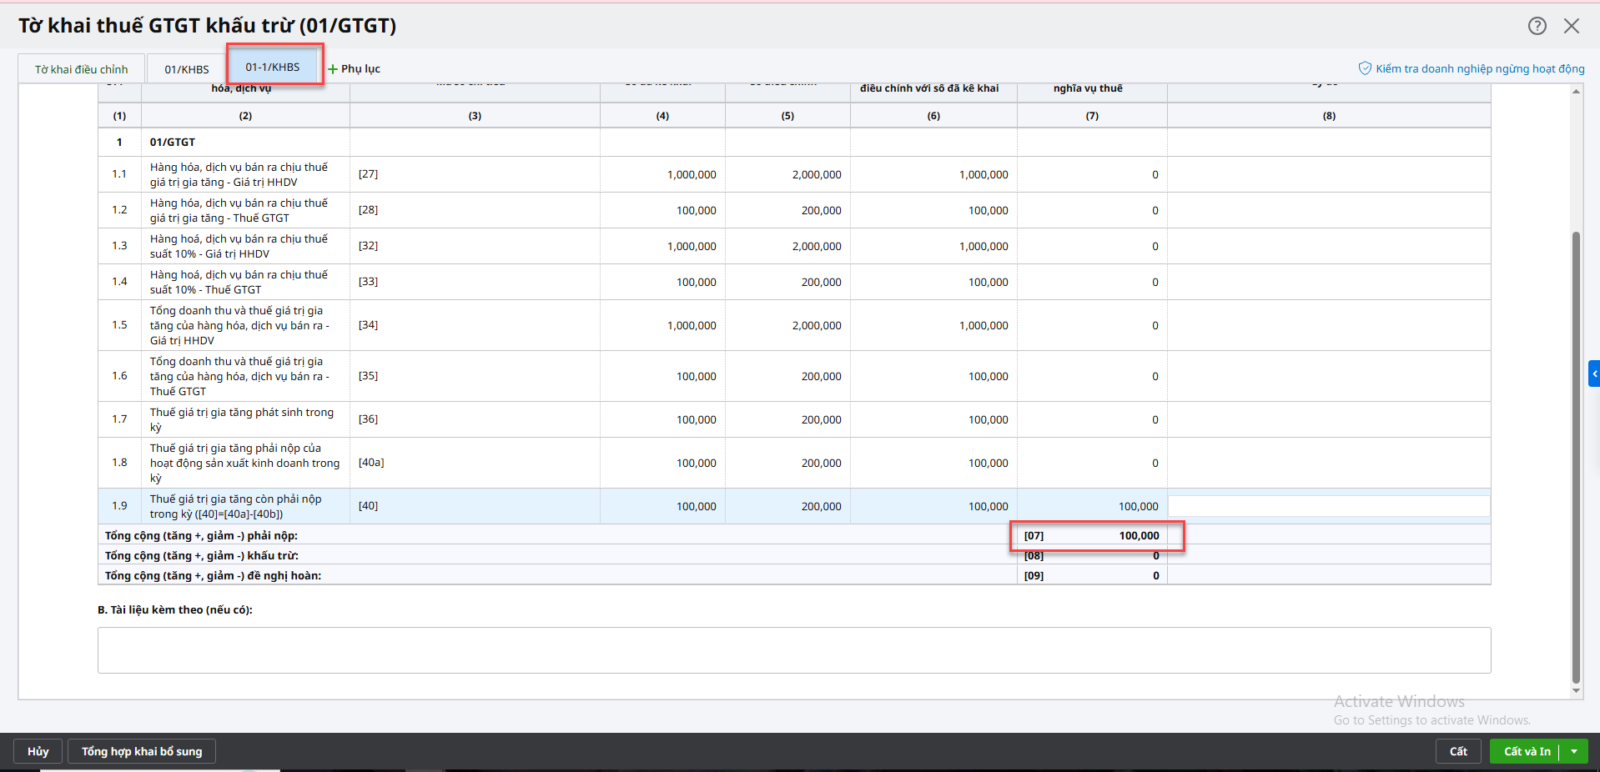
Task: Focus the Tài liệu kèm theo text box
Action: pos(794,650)
